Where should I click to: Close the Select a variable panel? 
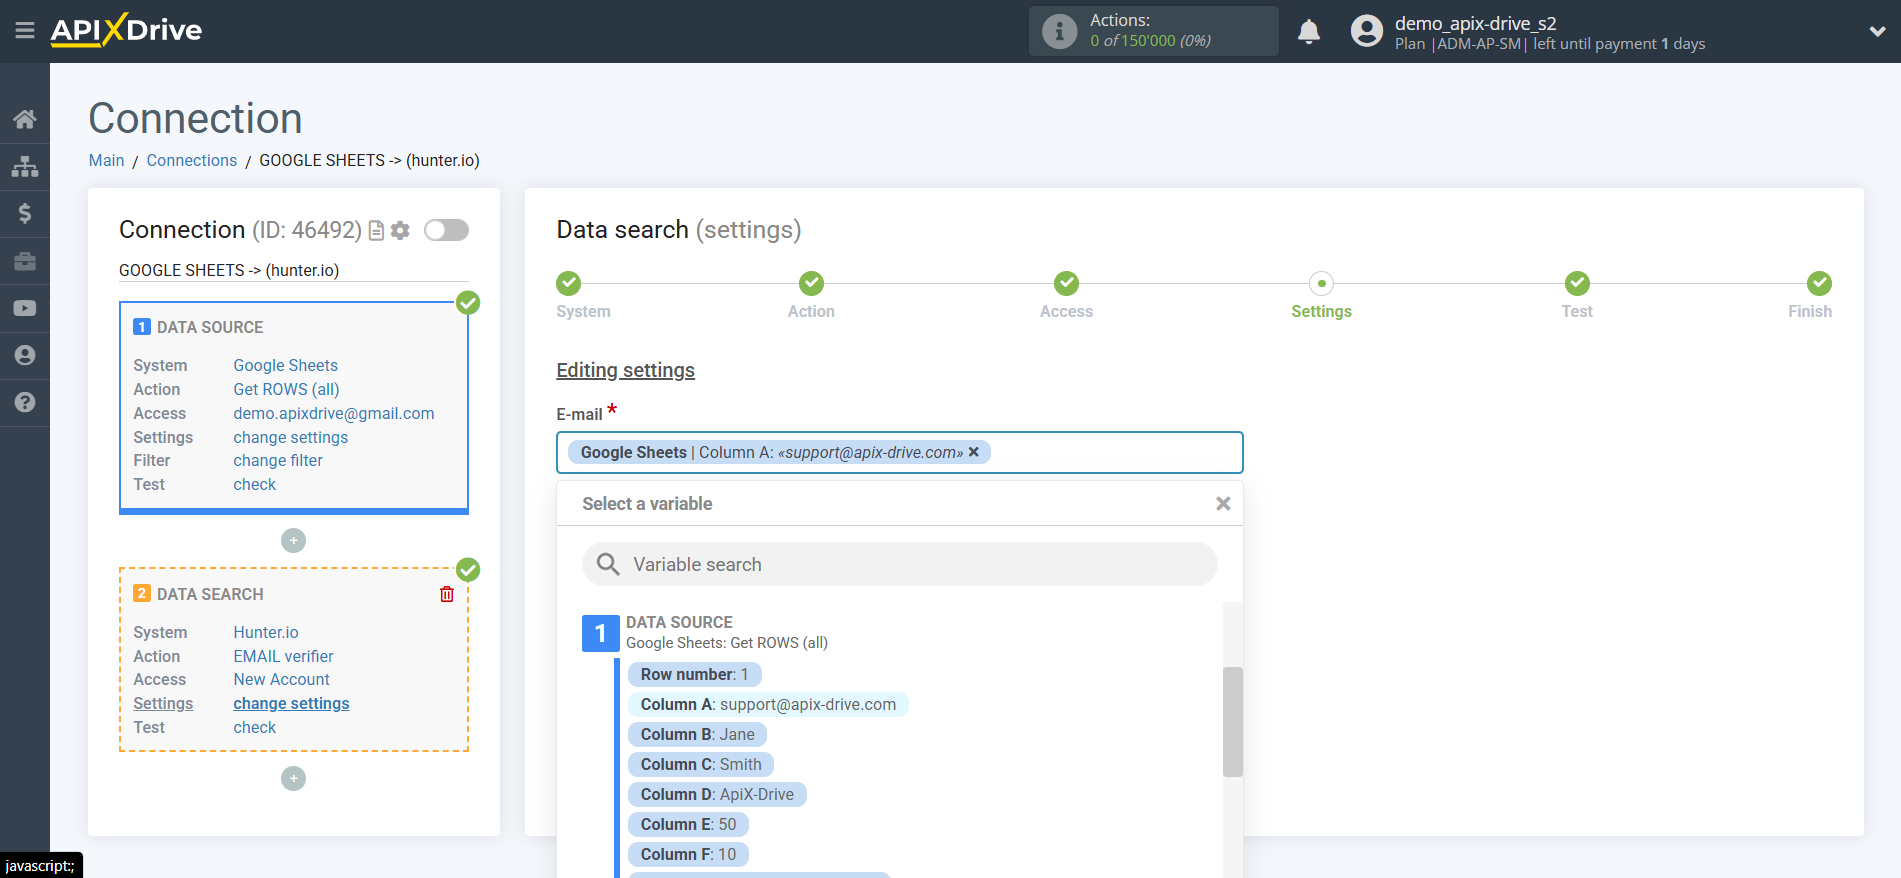pyautogui.click(x=1222, y=504)
